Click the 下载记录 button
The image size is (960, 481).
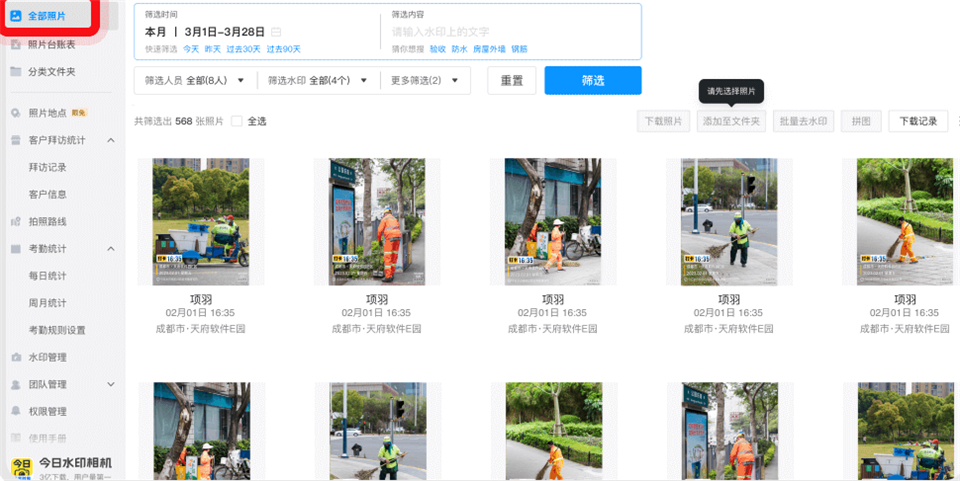(x=918, y=121)
